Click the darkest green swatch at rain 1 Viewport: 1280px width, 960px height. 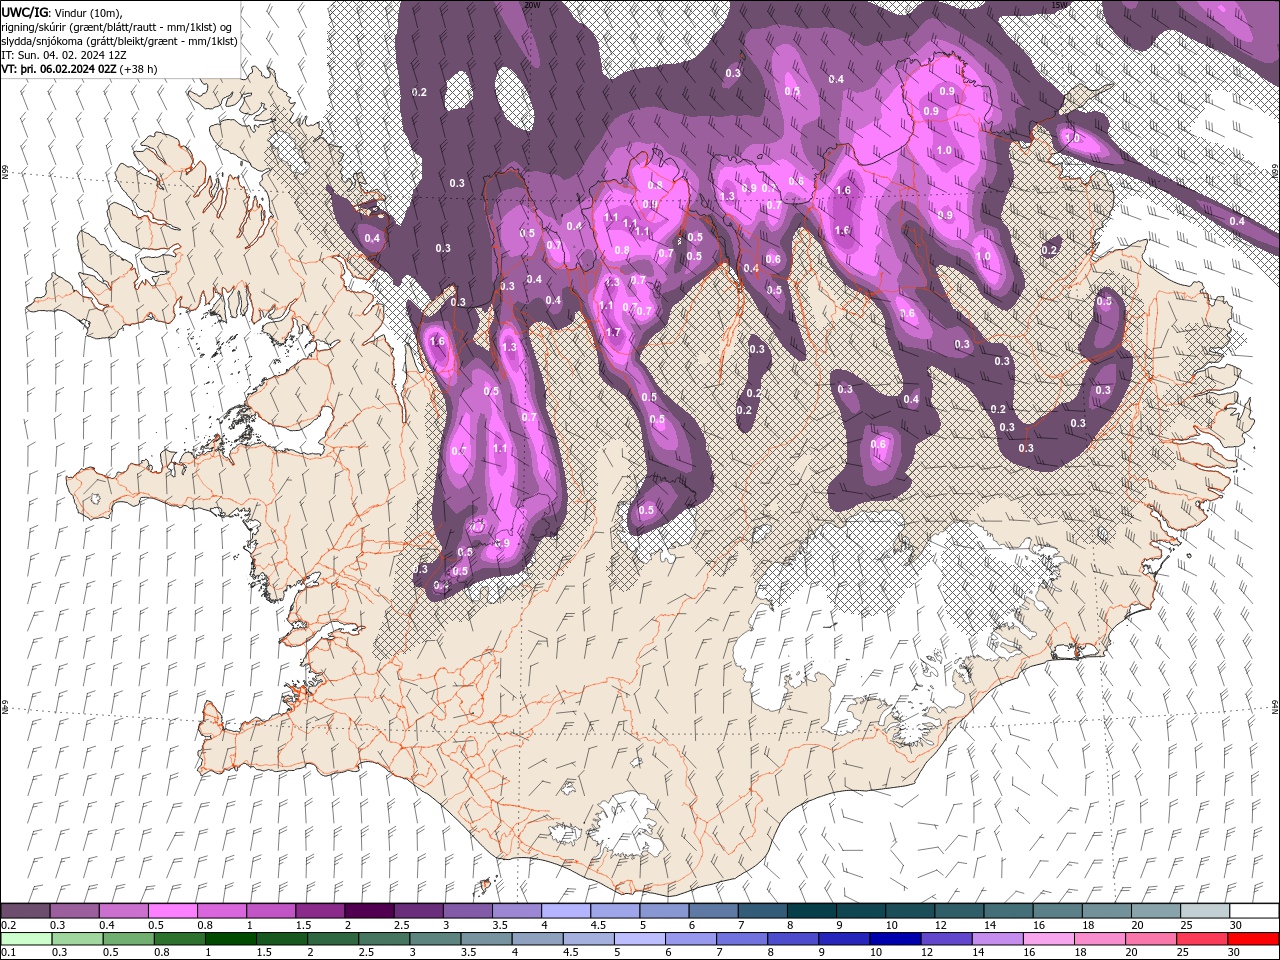pos(230,939)
